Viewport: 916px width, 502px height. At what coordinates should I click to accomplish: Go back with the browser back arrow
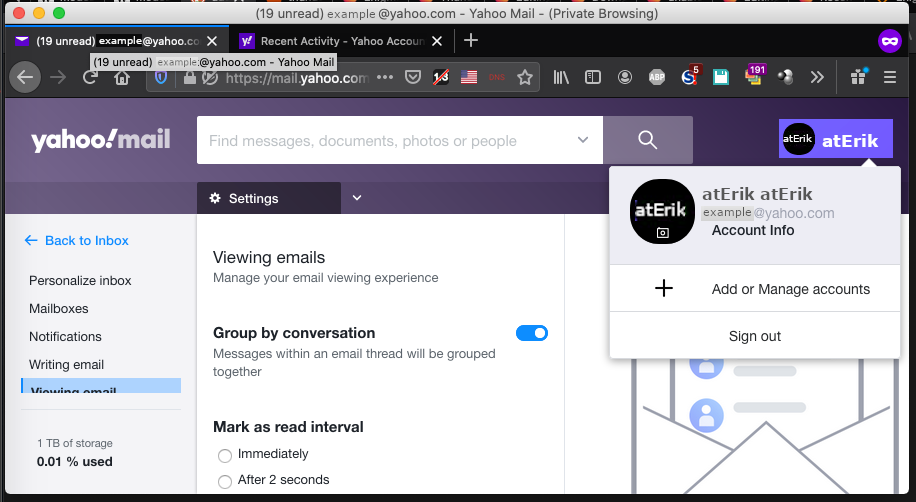[x=25, y=77]
